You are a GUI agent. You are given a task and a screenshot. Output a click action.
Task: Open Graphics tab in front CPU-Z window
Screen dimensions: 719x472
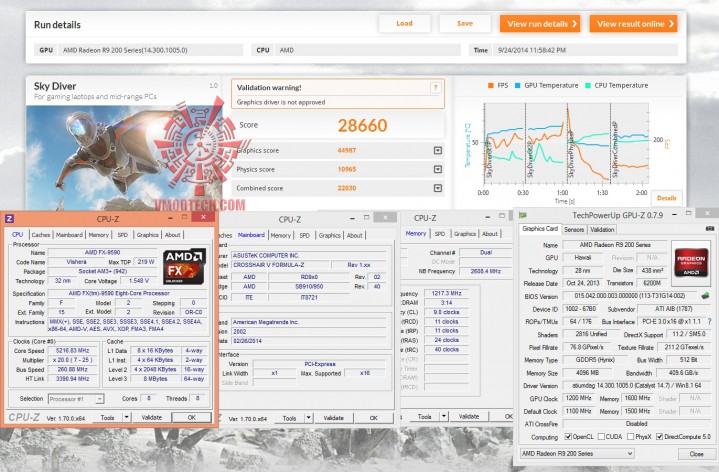pos(147,235)
